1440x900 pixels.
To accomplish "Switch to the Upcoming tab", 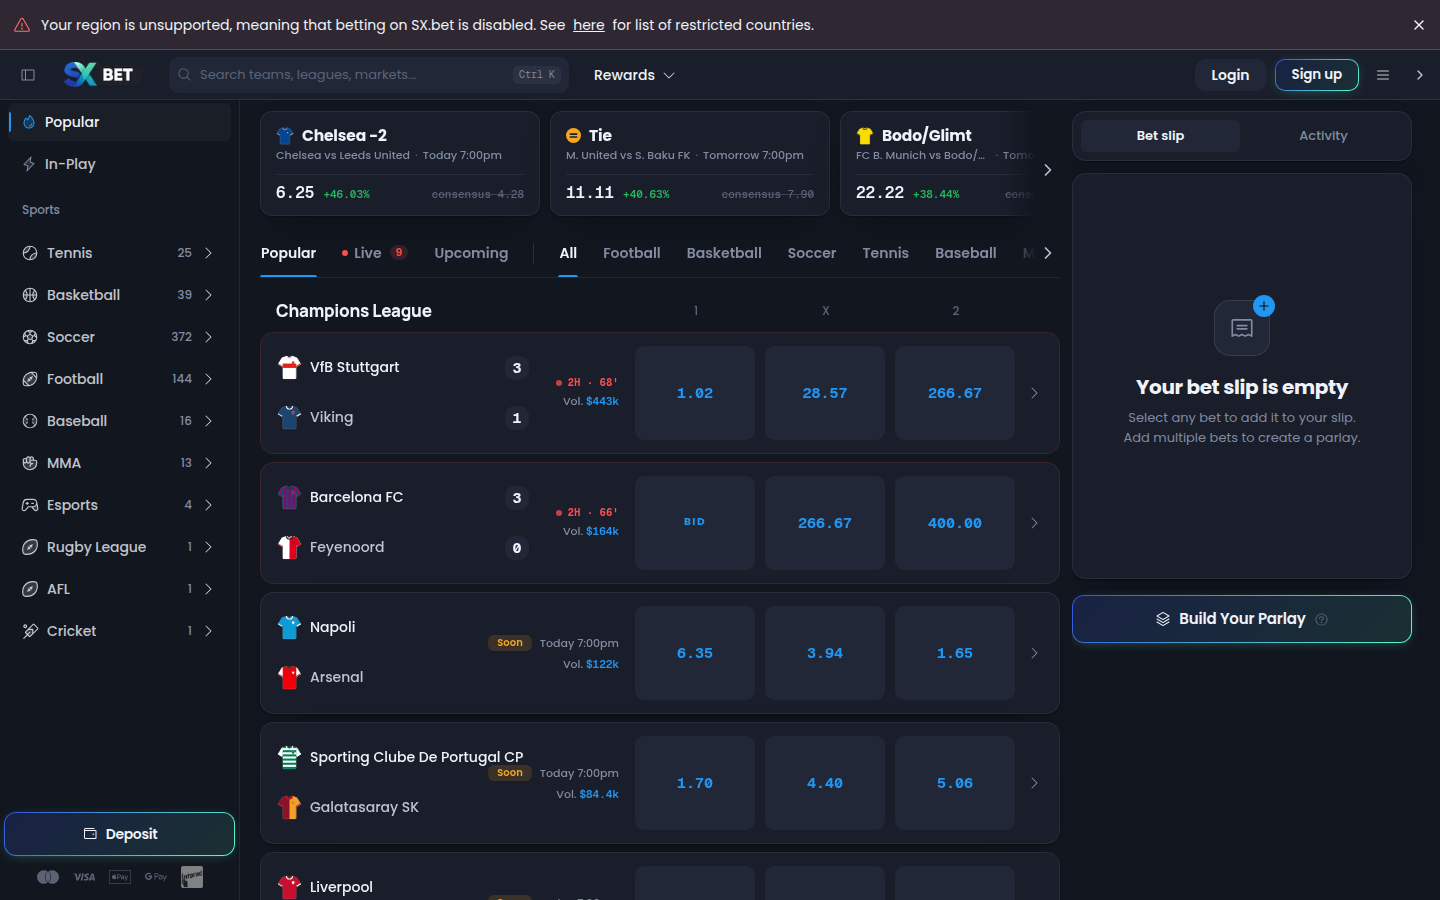I will (471, 253).
